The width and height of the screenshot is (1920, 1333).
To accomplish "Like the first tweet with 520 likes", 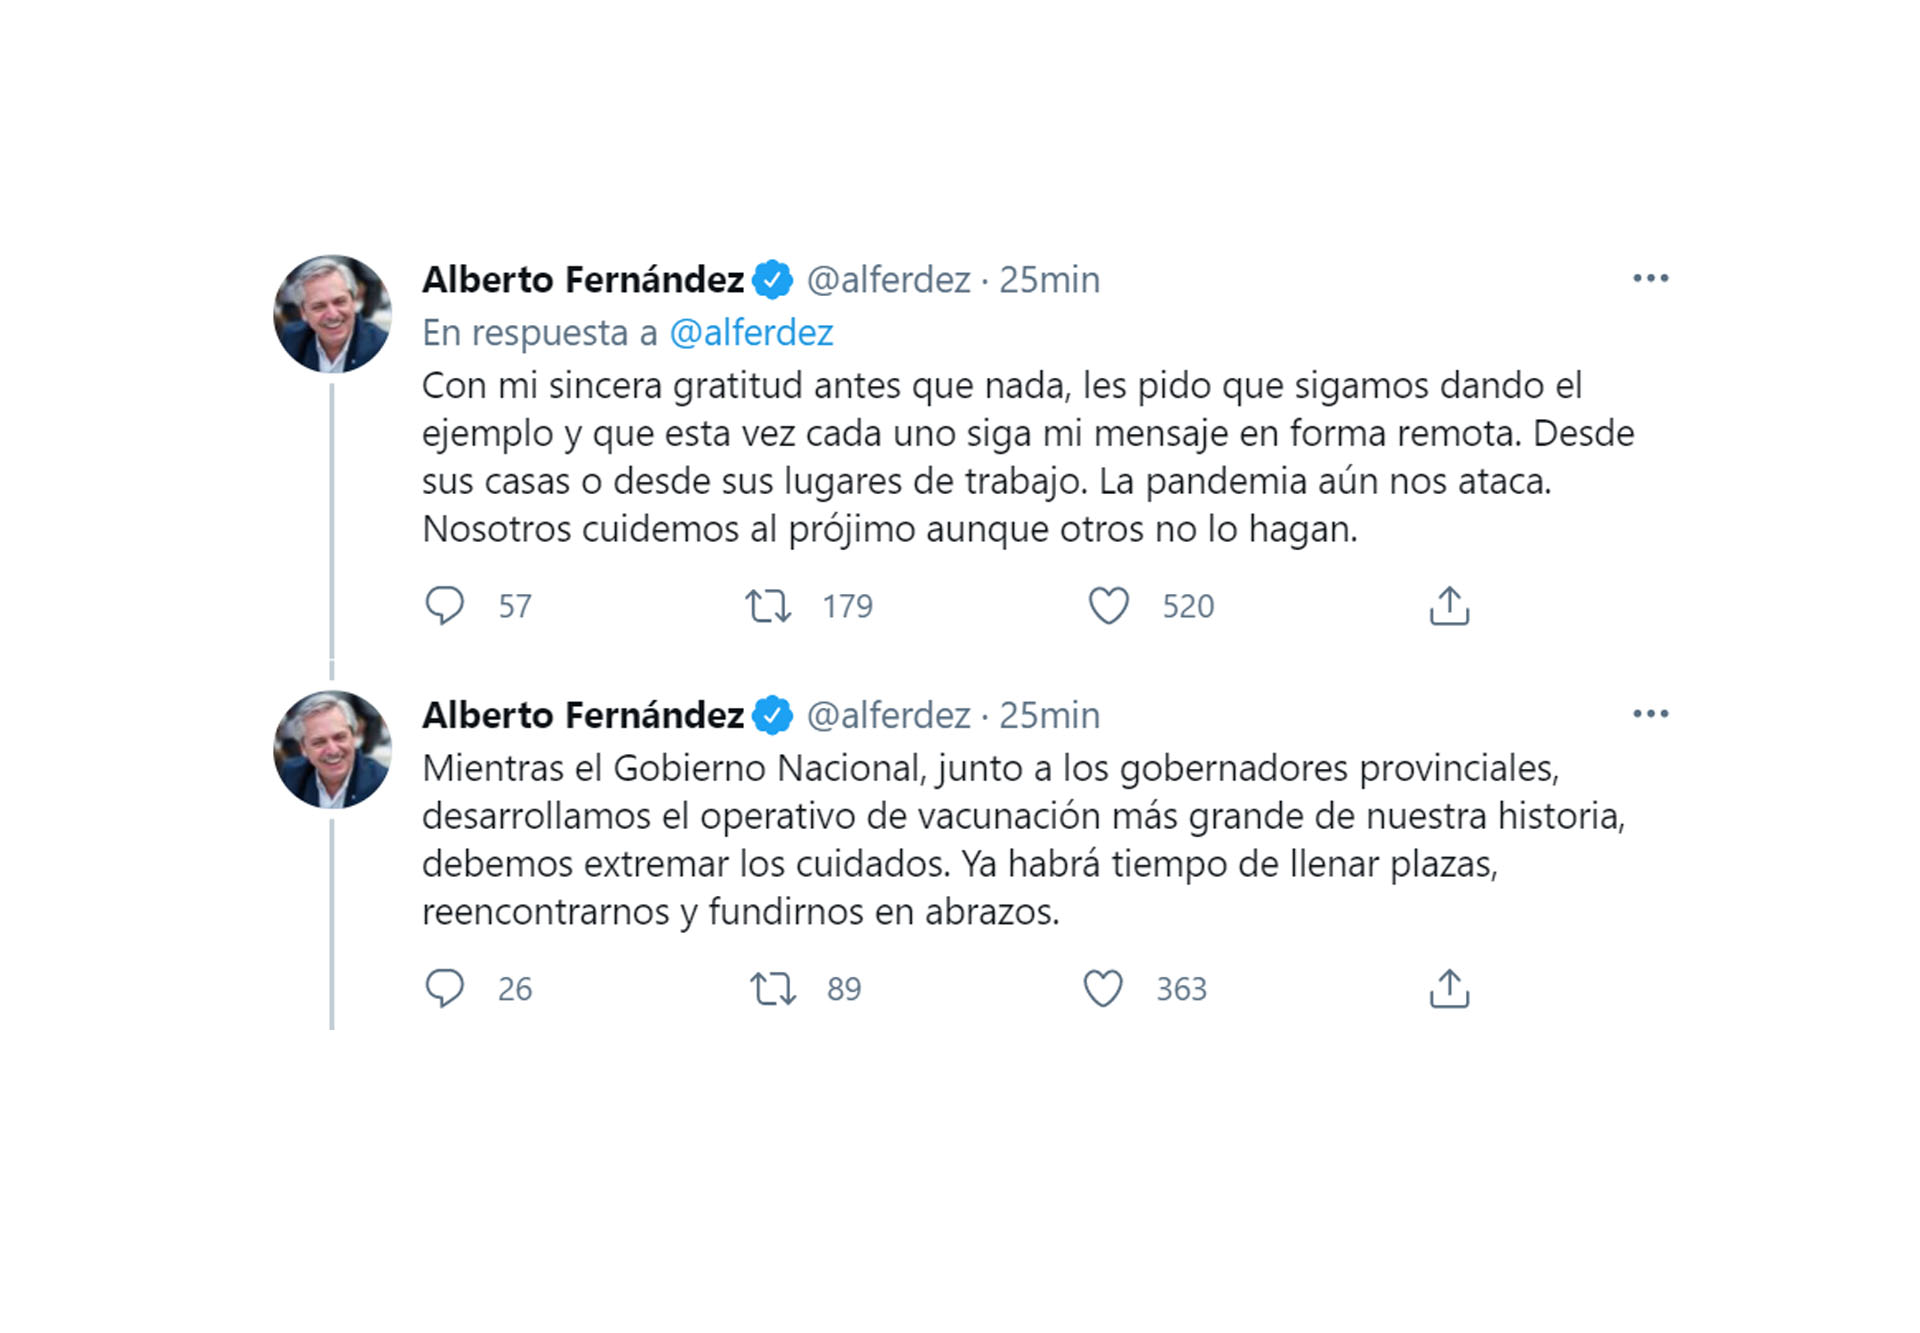I will click(x=1108, y=606).
